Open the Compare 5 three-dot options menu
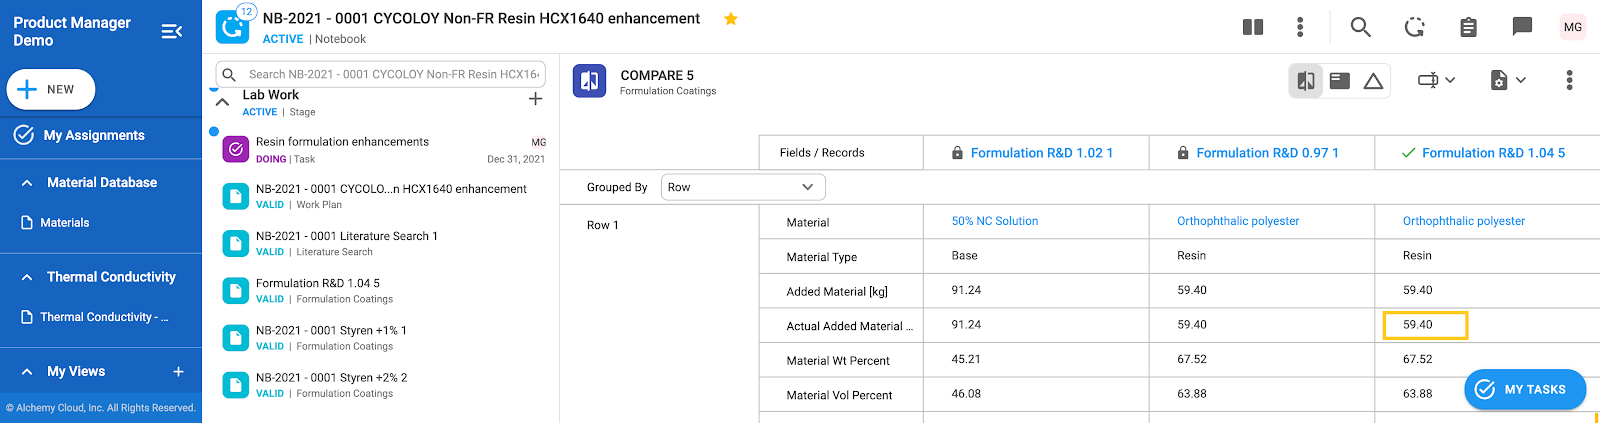 (x=1569, y=80)
